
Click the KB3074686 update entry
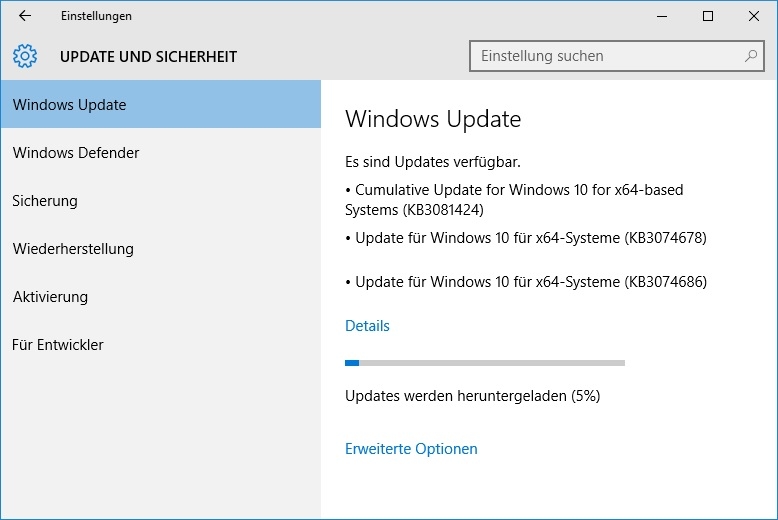point(526,282)
